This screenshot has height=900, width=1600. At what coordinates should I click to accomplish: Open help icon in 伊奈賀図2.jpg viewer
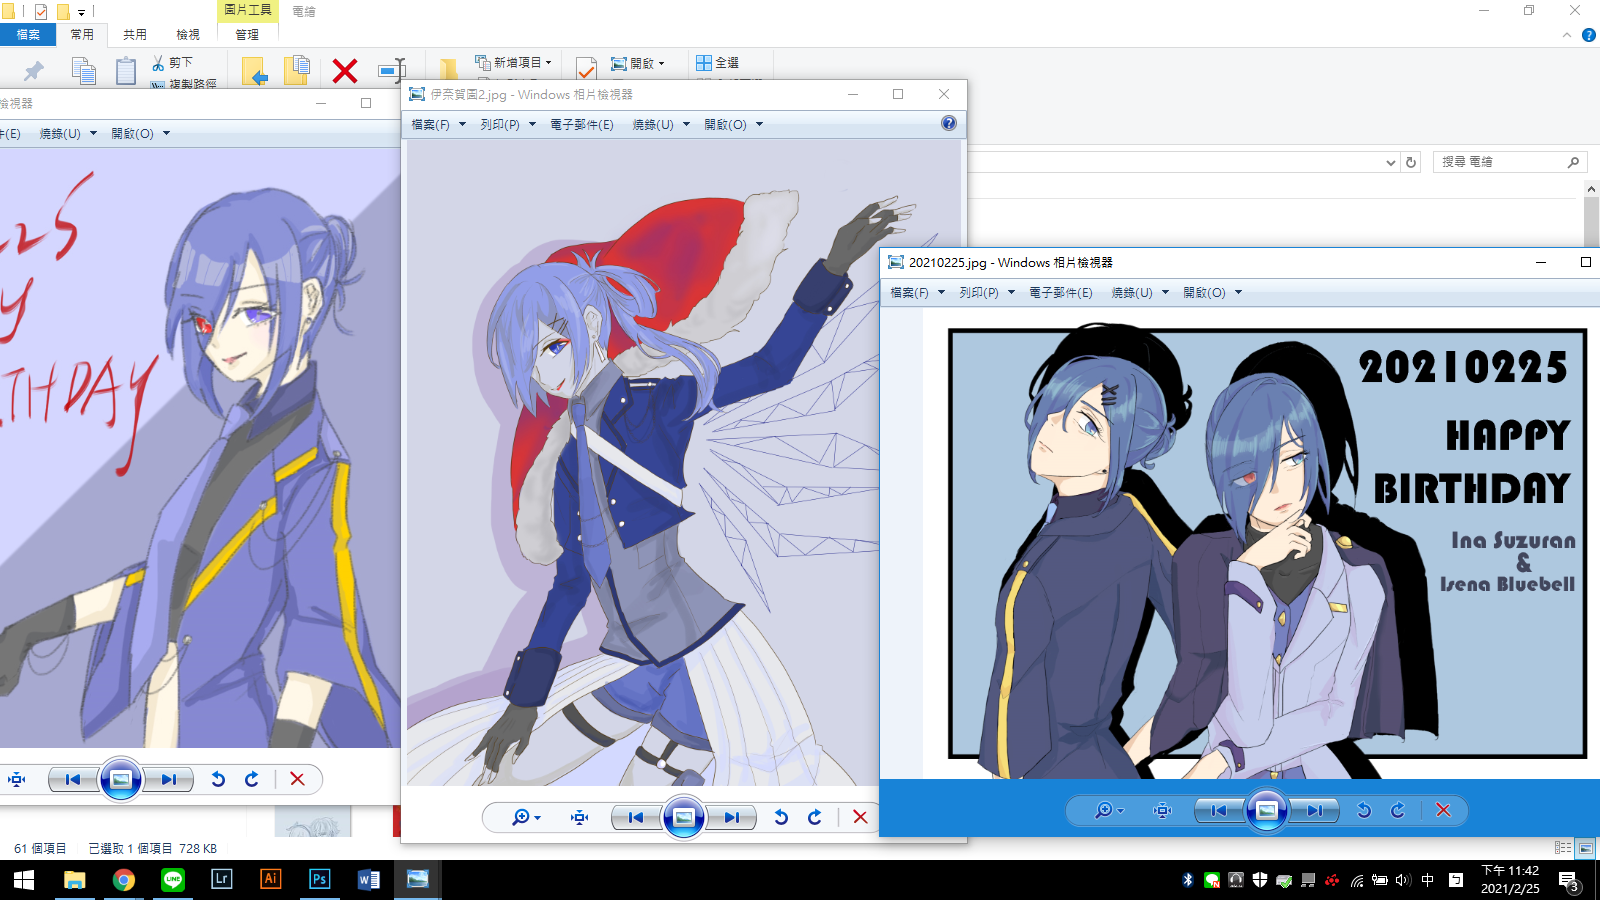point(949,123)
